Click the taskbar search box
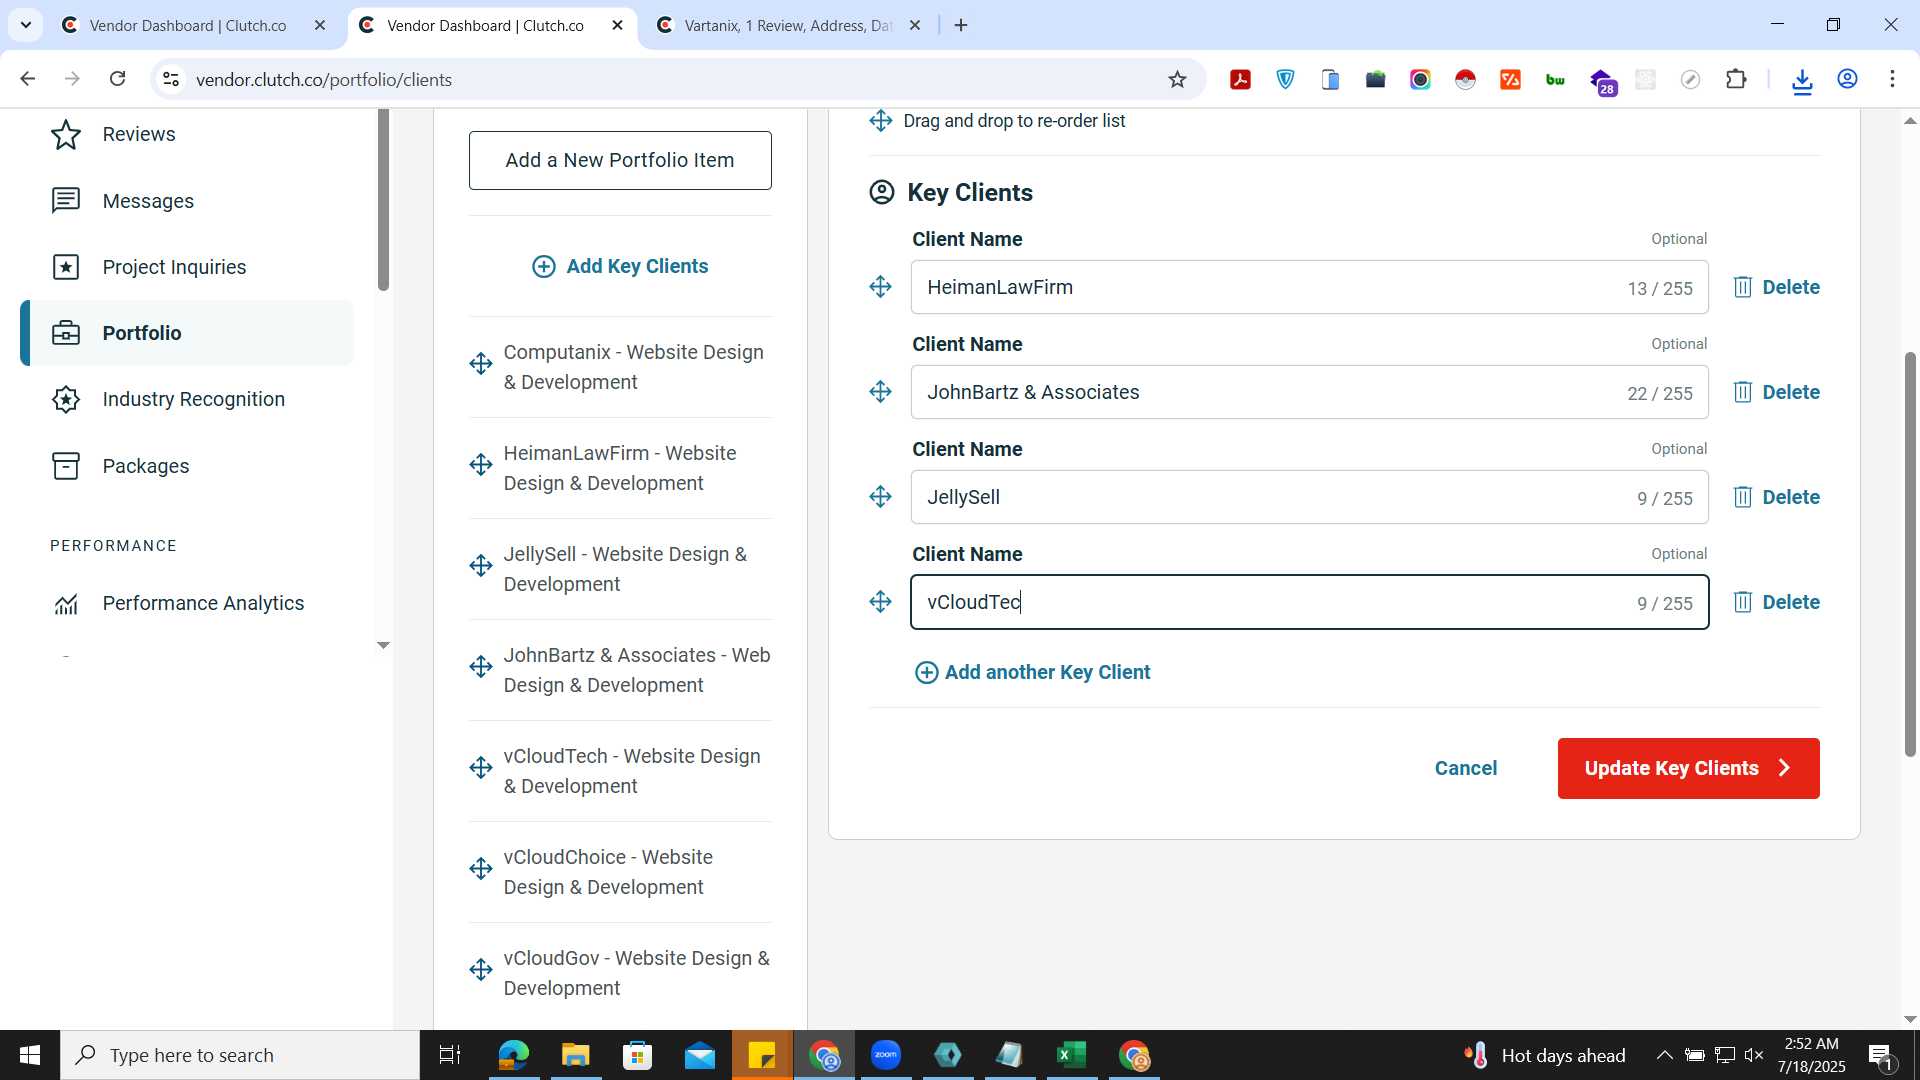The height and width of the screenshot is (1080, 1920). [240, 1055]
